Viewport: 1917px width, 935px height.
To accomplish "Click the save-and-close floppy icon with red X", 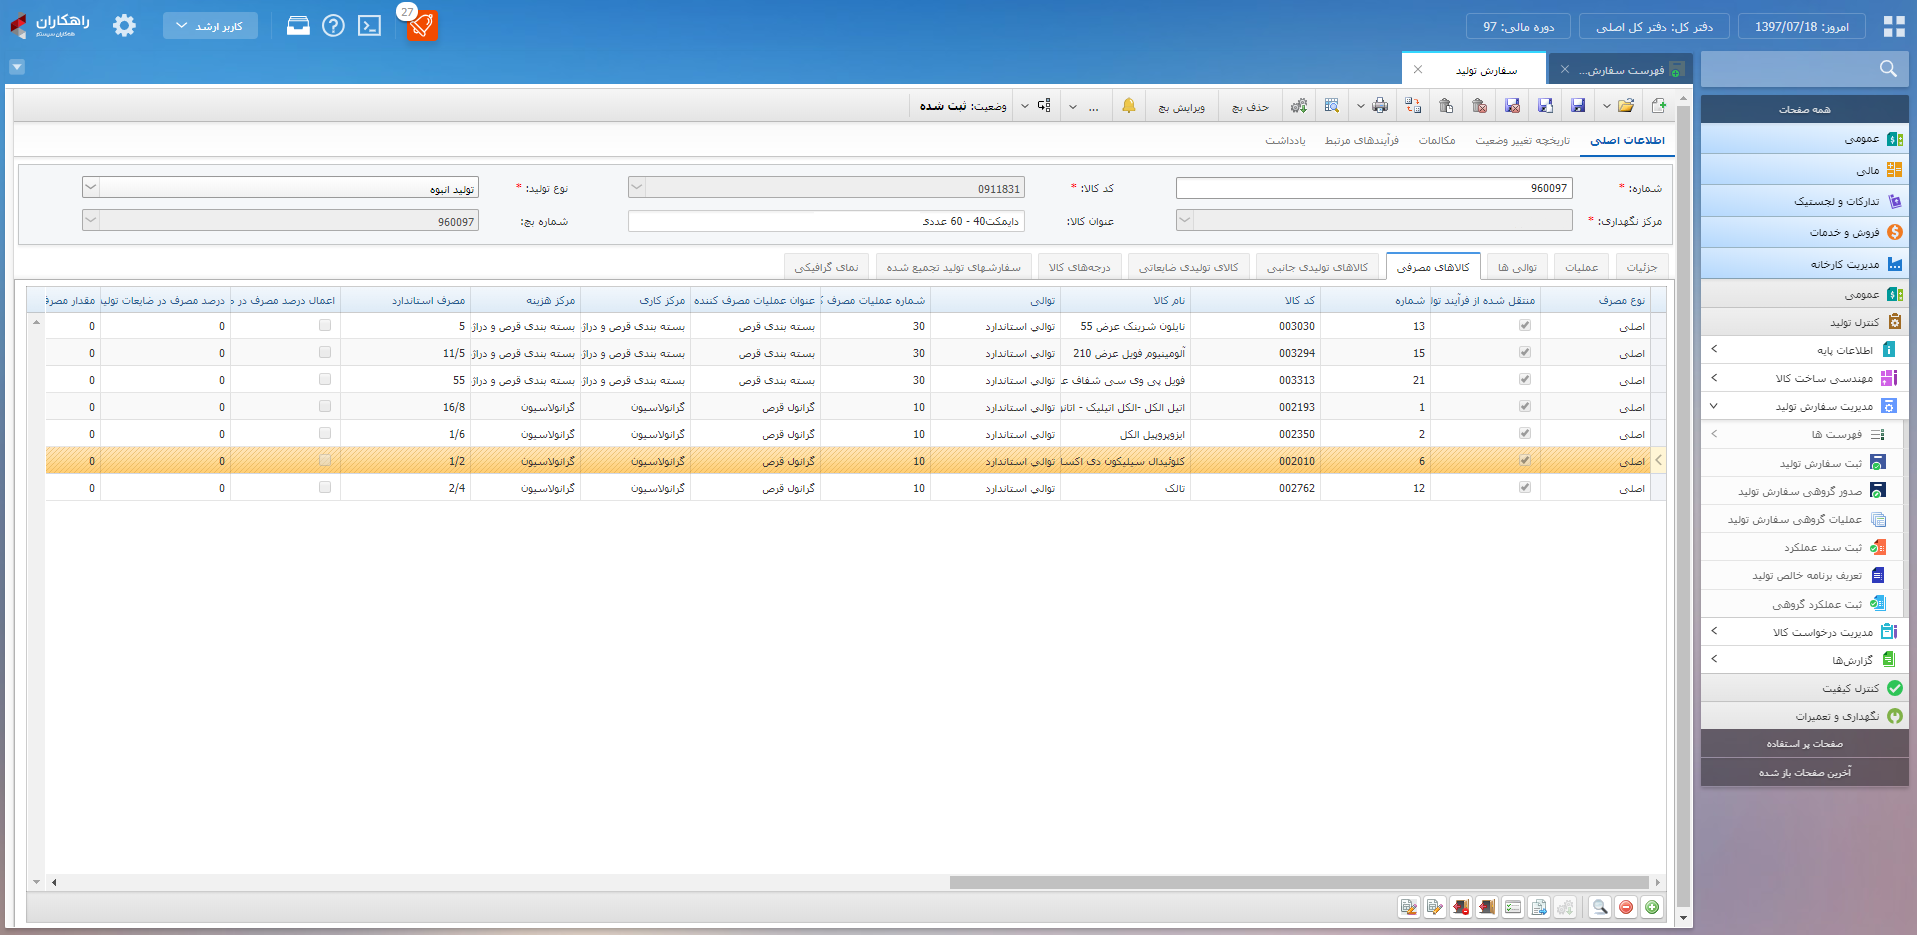I will [x=1512, y=106].
